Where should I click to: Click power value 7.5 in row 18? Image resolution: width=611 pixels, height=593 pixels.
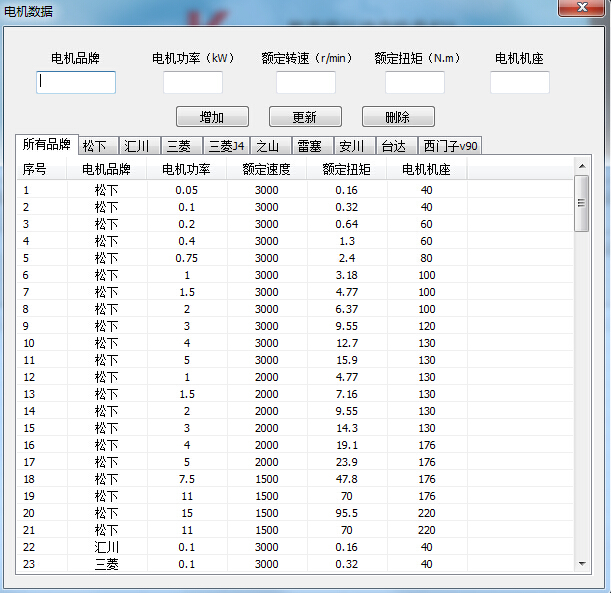(x=187, y=479)
